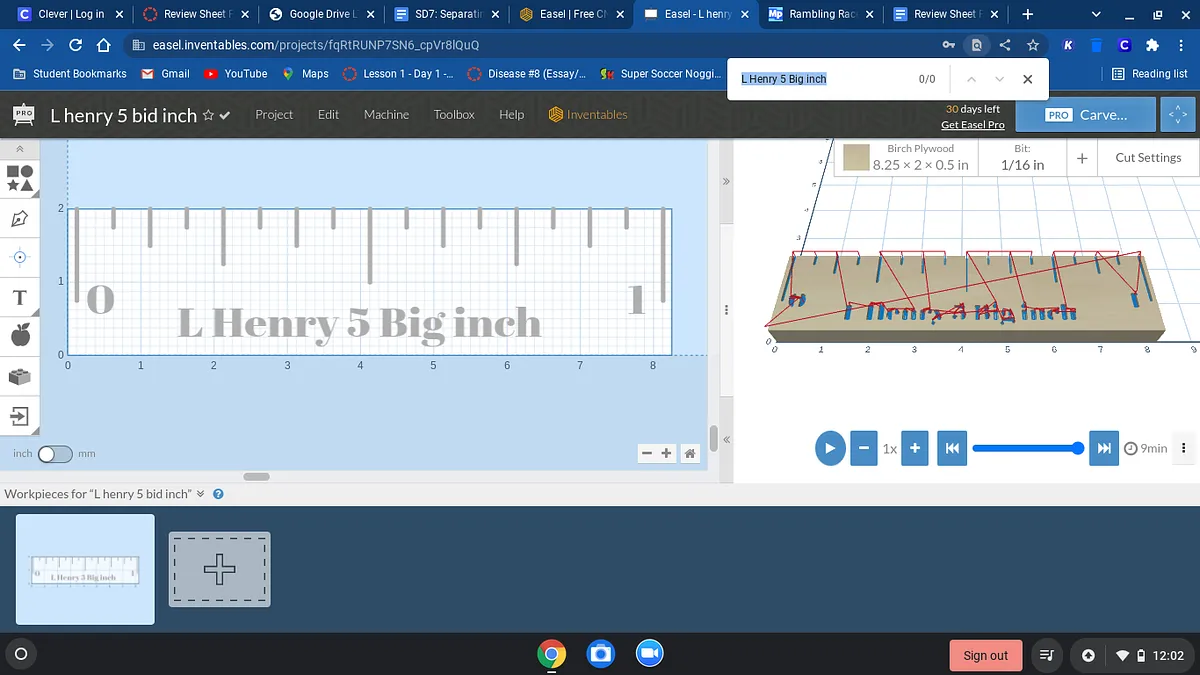Reload the page
The width and height of the screenshot is (1200, 675).
[76, 45]
